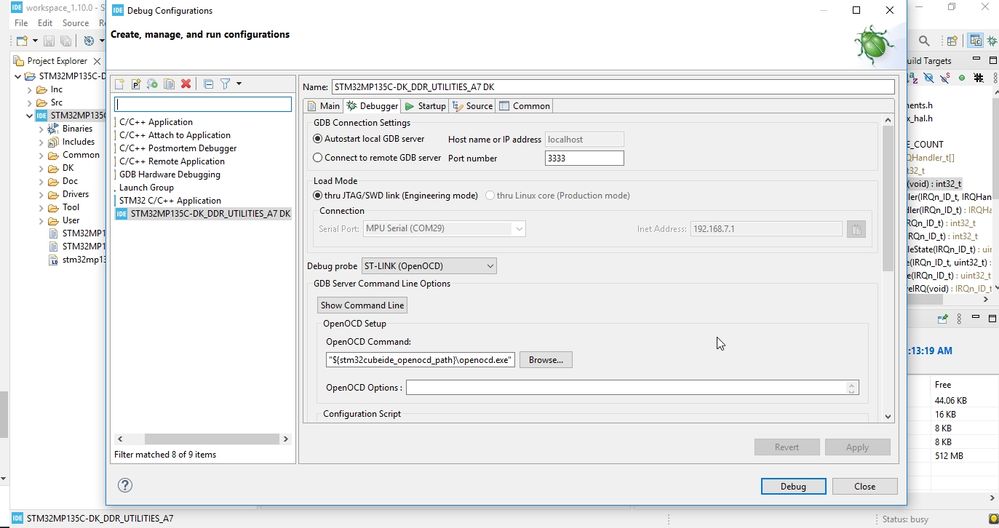This screenshot has height=528, width=999.
Task: Click the build target icon in main toolbar
Action: pos(89,41)
